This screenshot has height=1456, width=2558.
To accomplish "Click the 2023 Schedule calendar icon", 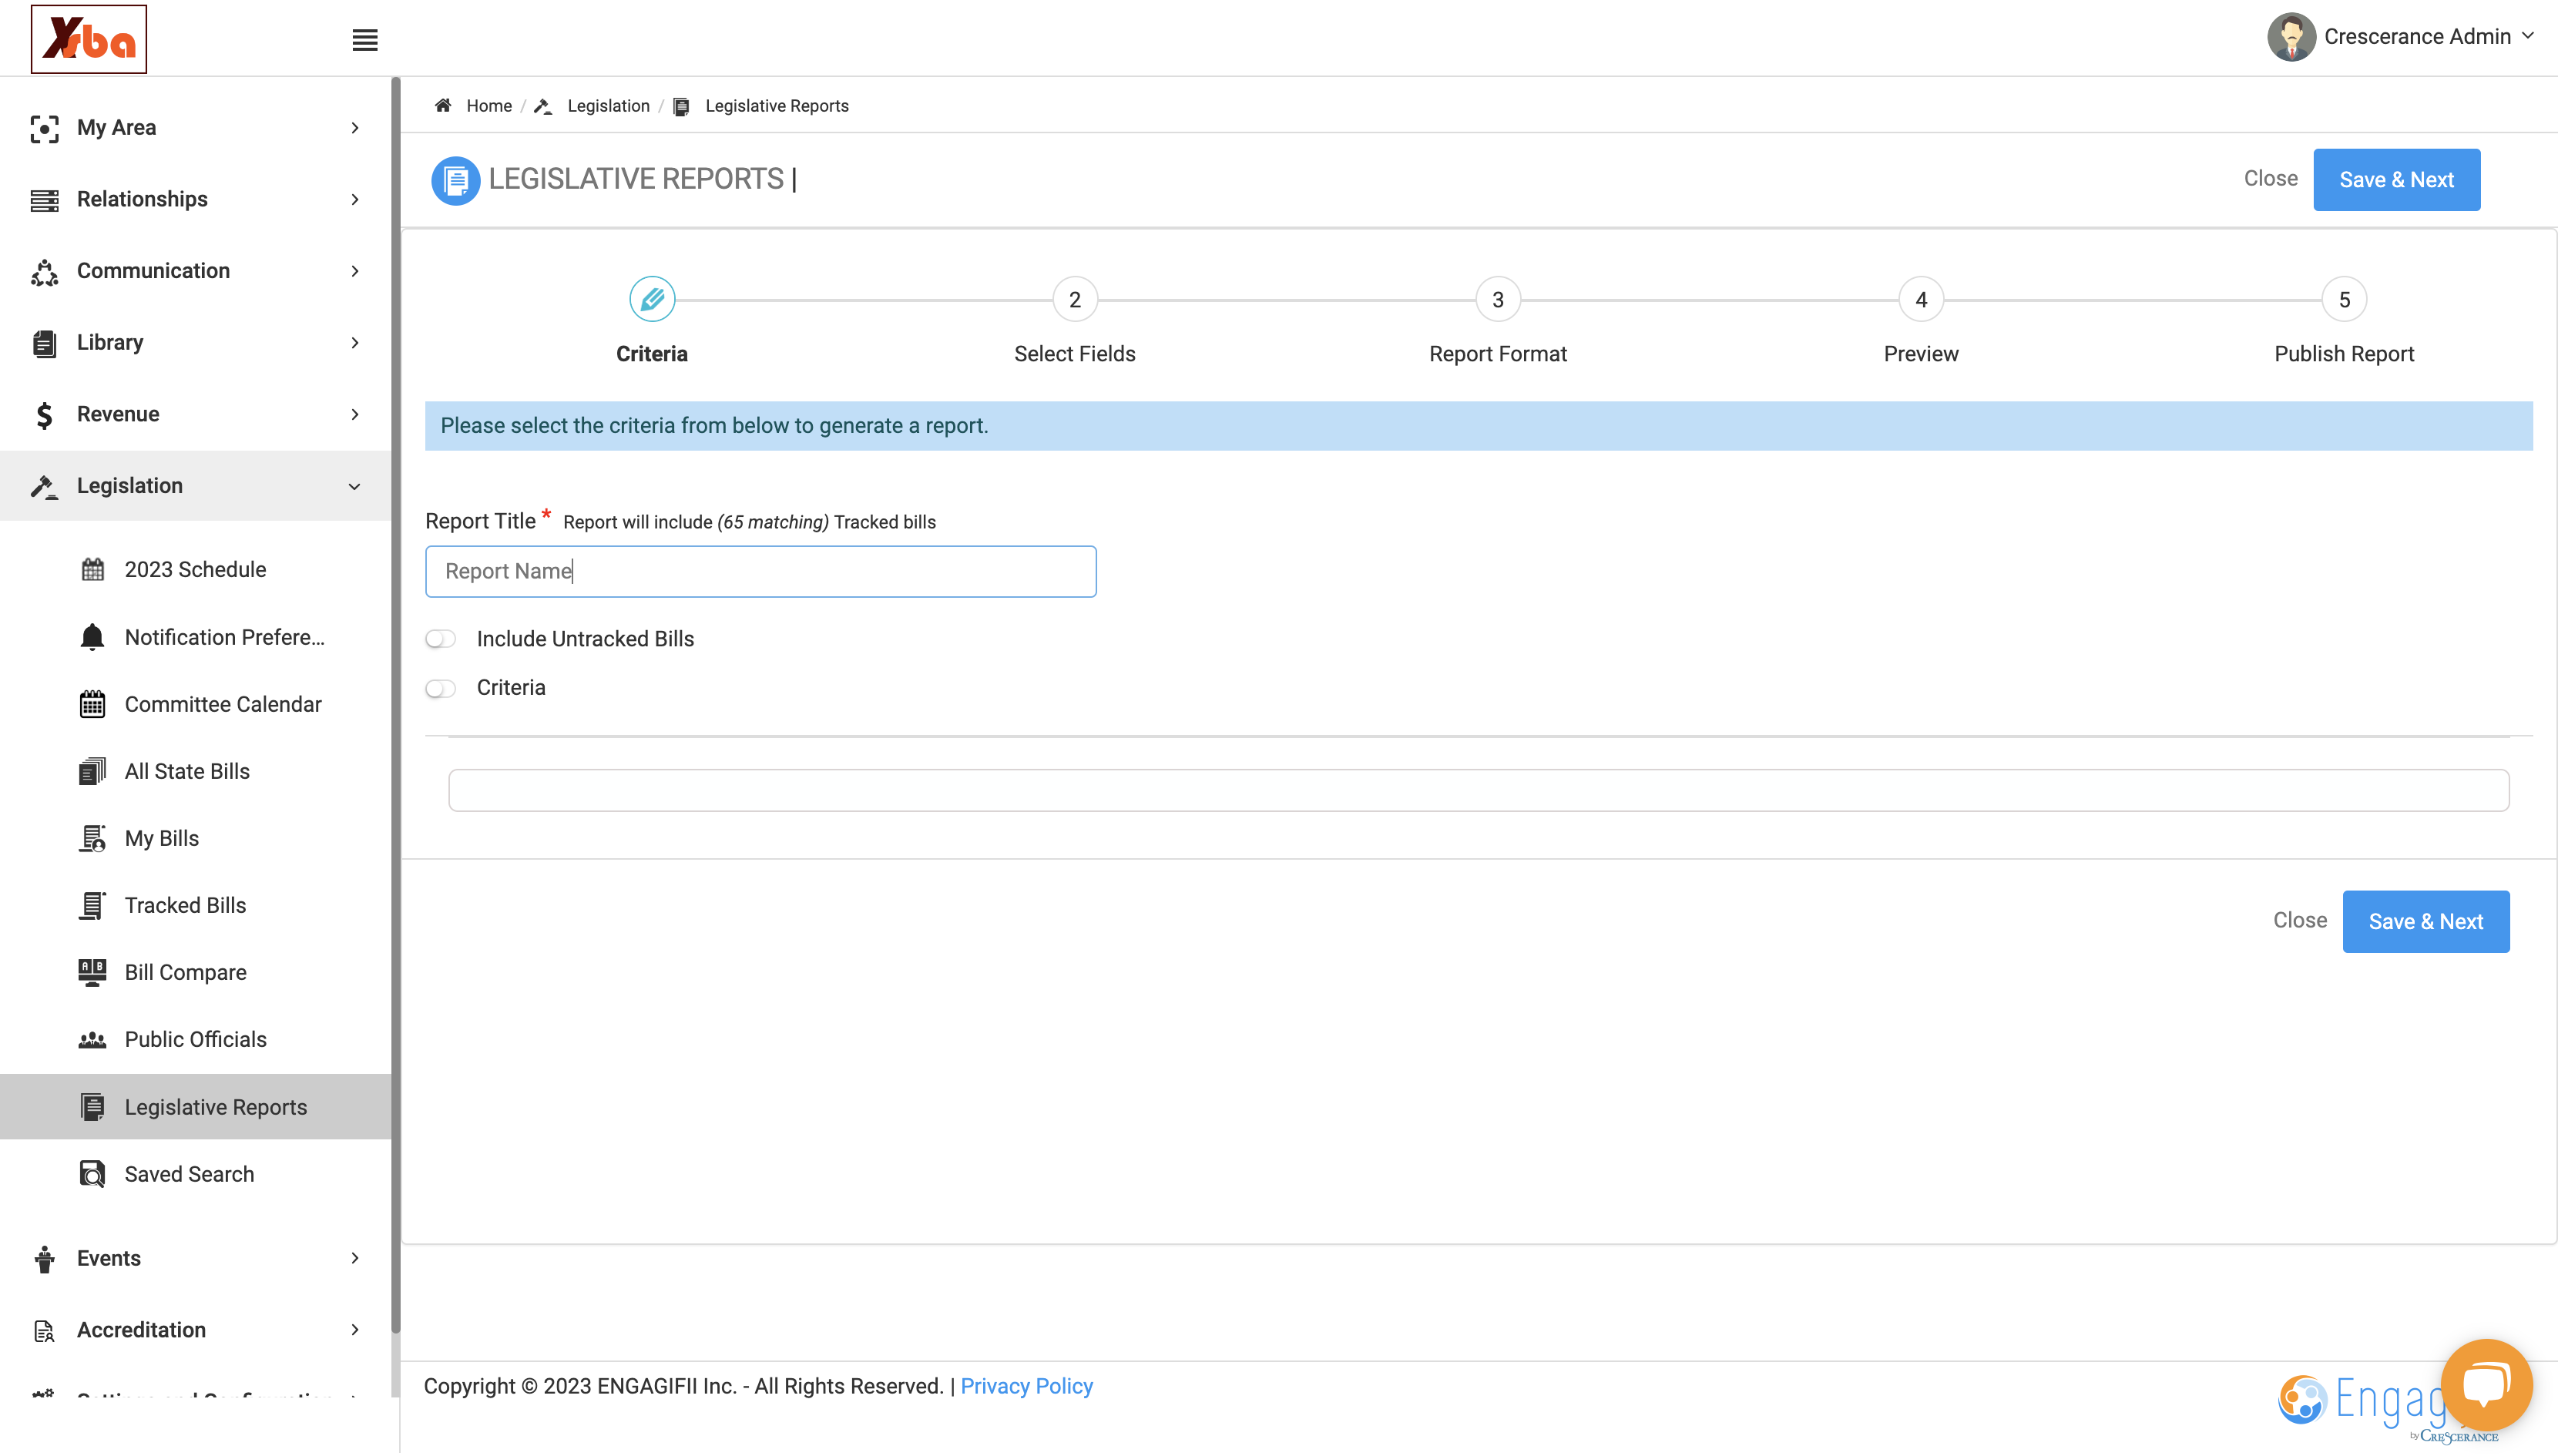I will point(92,570).
